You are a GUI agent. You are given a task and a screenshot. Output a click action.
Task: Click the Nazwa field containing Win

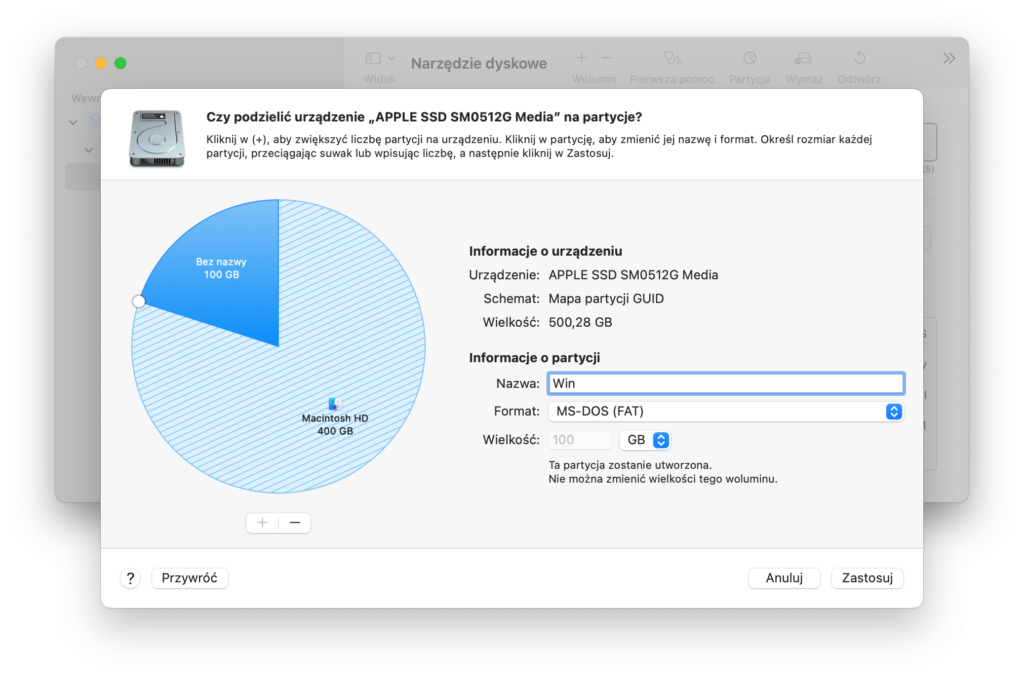[x=726, y=383]
